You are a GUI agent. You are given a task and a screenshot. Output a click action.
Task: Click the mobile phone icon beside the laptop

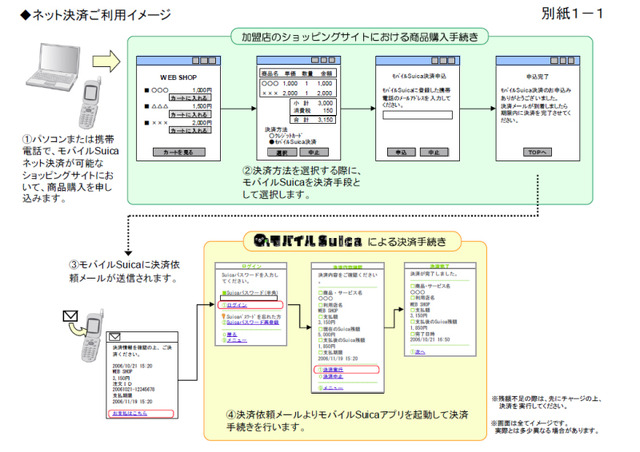pyautogui.click(x=89, y=103)
